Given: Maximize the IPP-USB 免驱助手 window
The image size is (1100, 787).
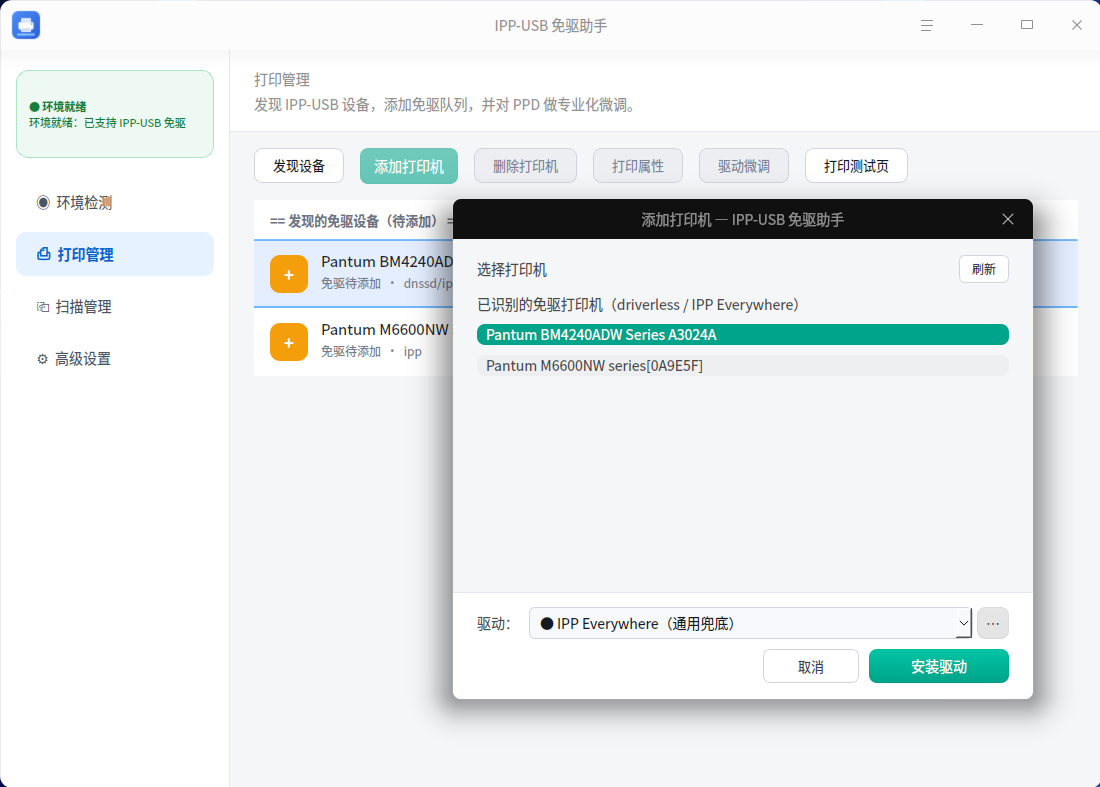Looking at the screenshot, I should tap(1027, 25).
